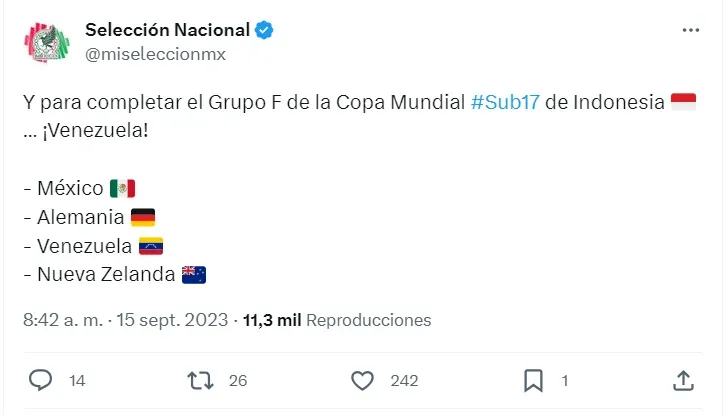Image resolution: width=726 pixels, height=415 pixels.
Task: Click the Indonesia flag emoji
Action: 683,102
